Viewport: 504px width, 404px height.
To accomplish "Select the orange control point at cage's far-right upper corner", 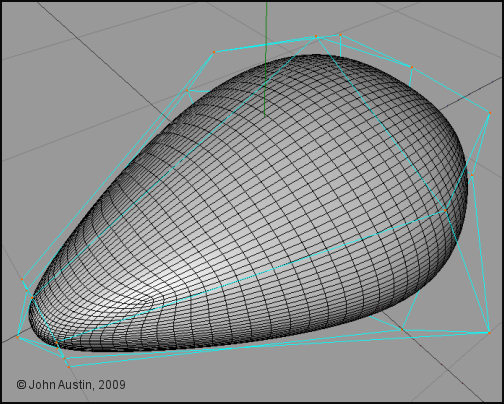I will [490, 113].
